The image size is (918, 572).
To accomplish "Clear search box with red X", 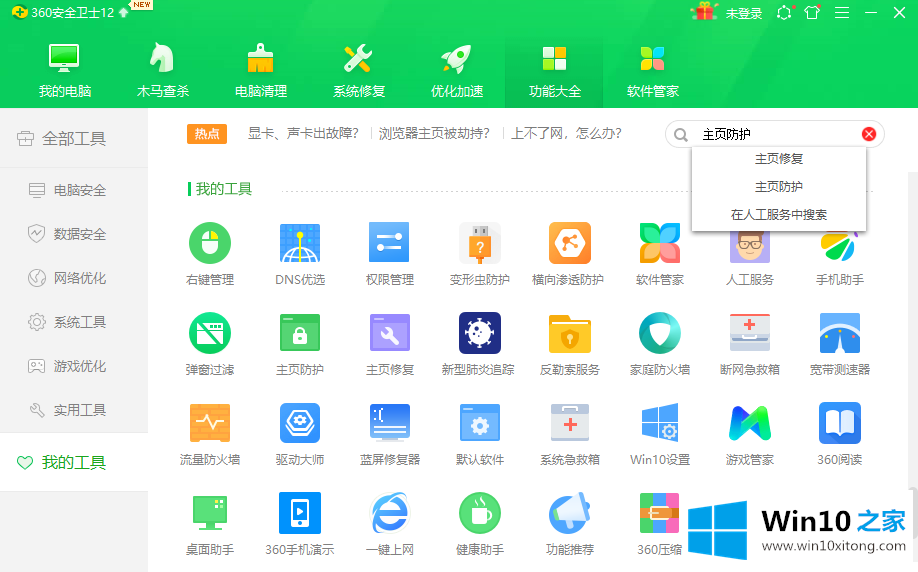I will 869,134.
